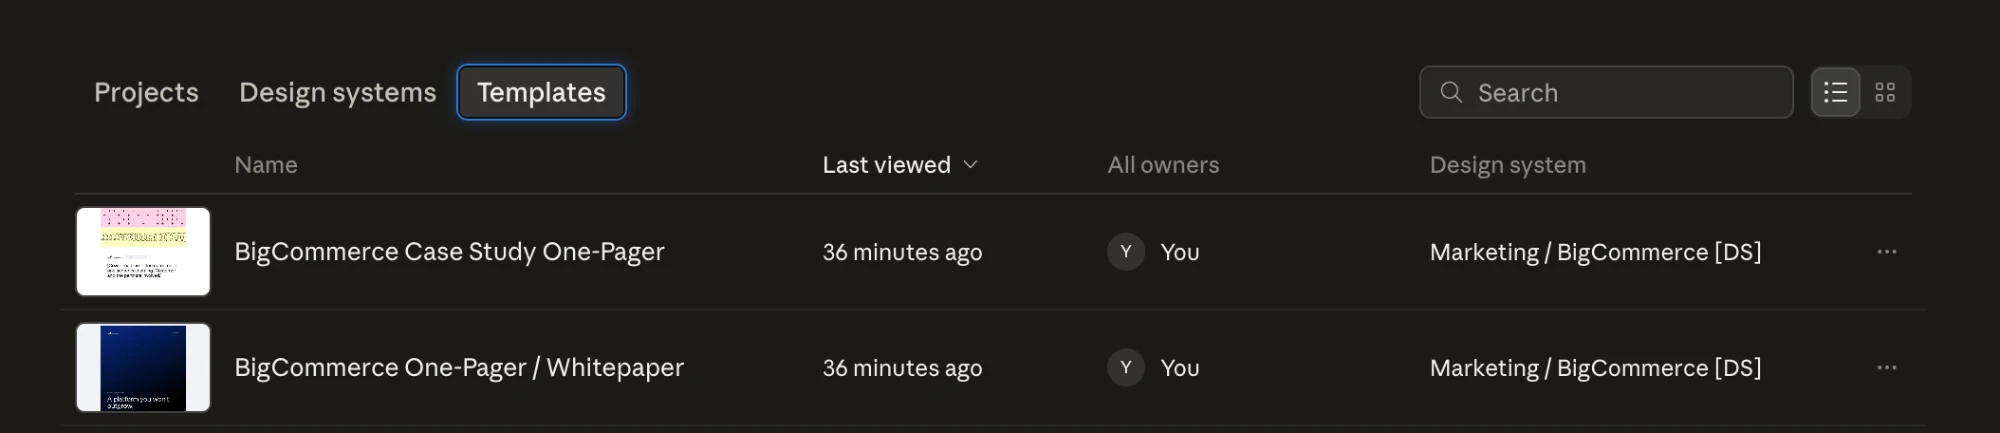Open BigCommerce Case Study One-Pager thumbnail
The height and width of the screenshot is (433, 2000).
(x=143, y=252)
